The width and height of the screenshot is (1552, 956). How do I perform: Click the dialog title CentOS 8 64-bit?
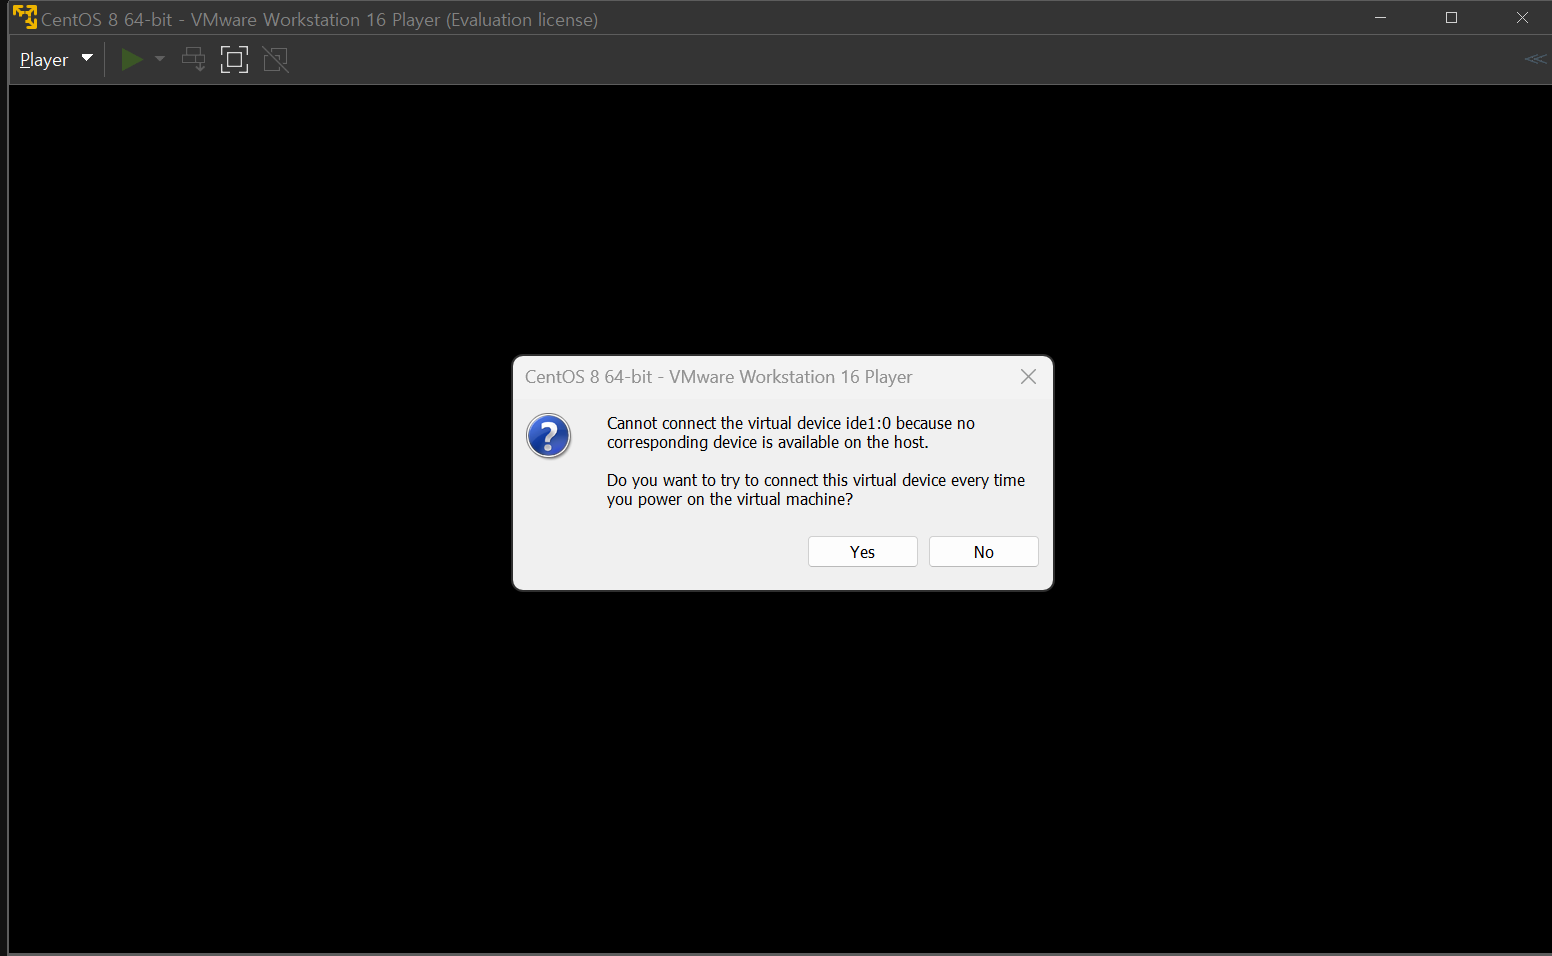pos(718,377)
